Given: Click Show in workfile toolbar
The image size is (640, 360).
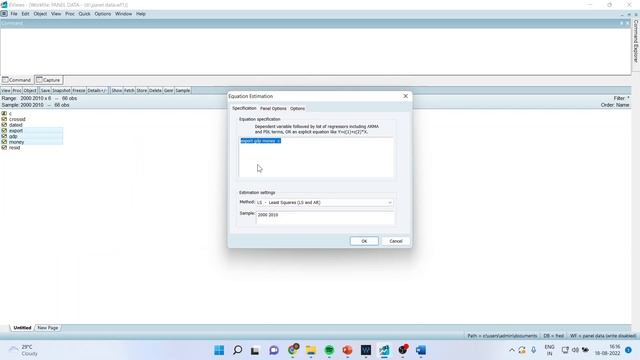Looking at the screenshot, I should tap(117, 91).
